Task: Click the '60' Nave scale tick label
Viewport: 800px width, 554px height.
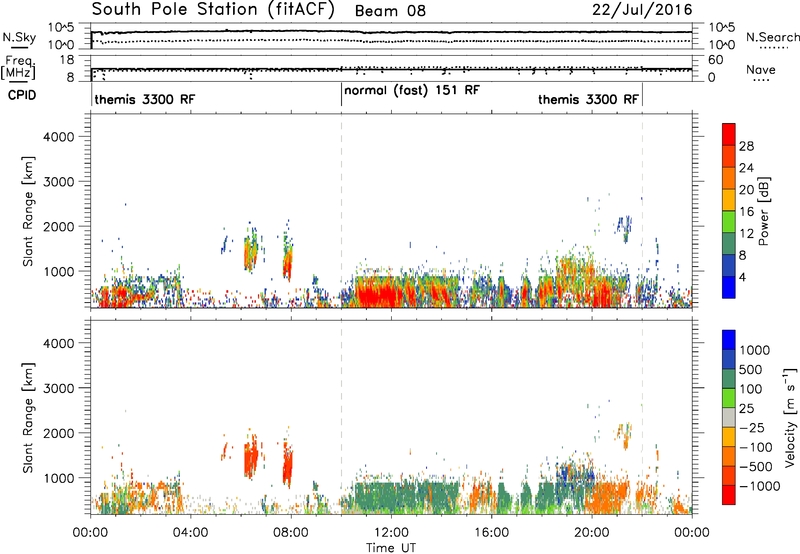Action: pyautogui.click(x=715, y=60)
